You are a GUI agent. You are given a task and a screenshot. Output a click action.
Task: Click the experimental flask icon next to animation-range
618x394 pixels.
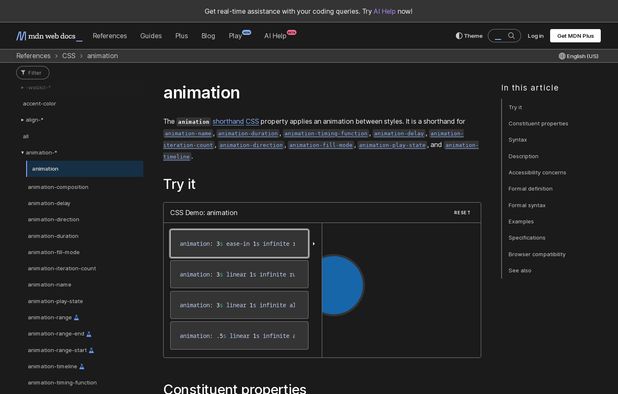pyautogui.click(x=76, y=318)
